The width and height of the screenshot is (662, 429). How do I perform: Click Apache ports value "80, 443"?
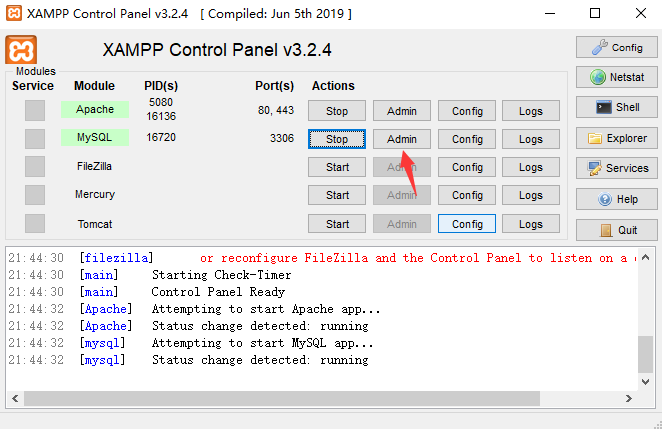[276, 110]
